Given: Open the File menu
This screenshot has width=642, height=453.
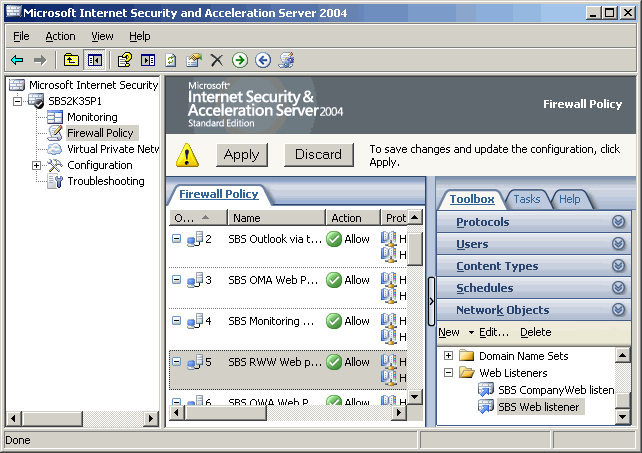Looking at the screenshot, I should 21,36.
